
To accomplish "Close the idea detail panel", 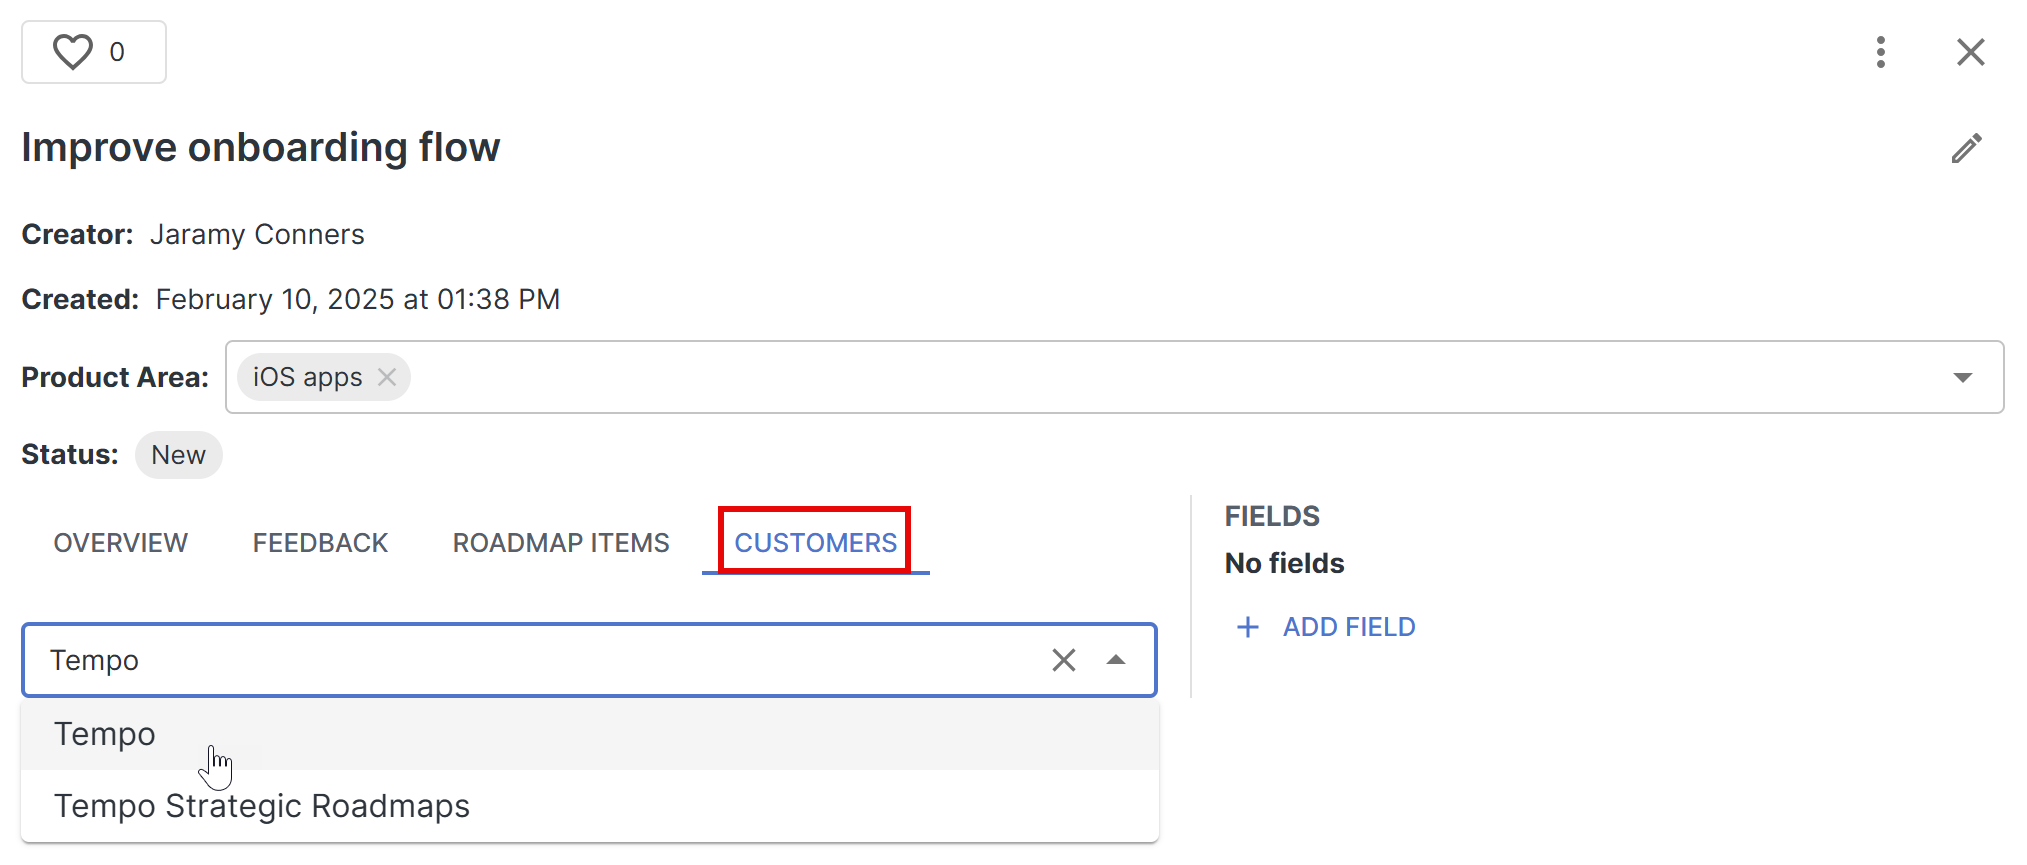I will (x=1970, y=51).
